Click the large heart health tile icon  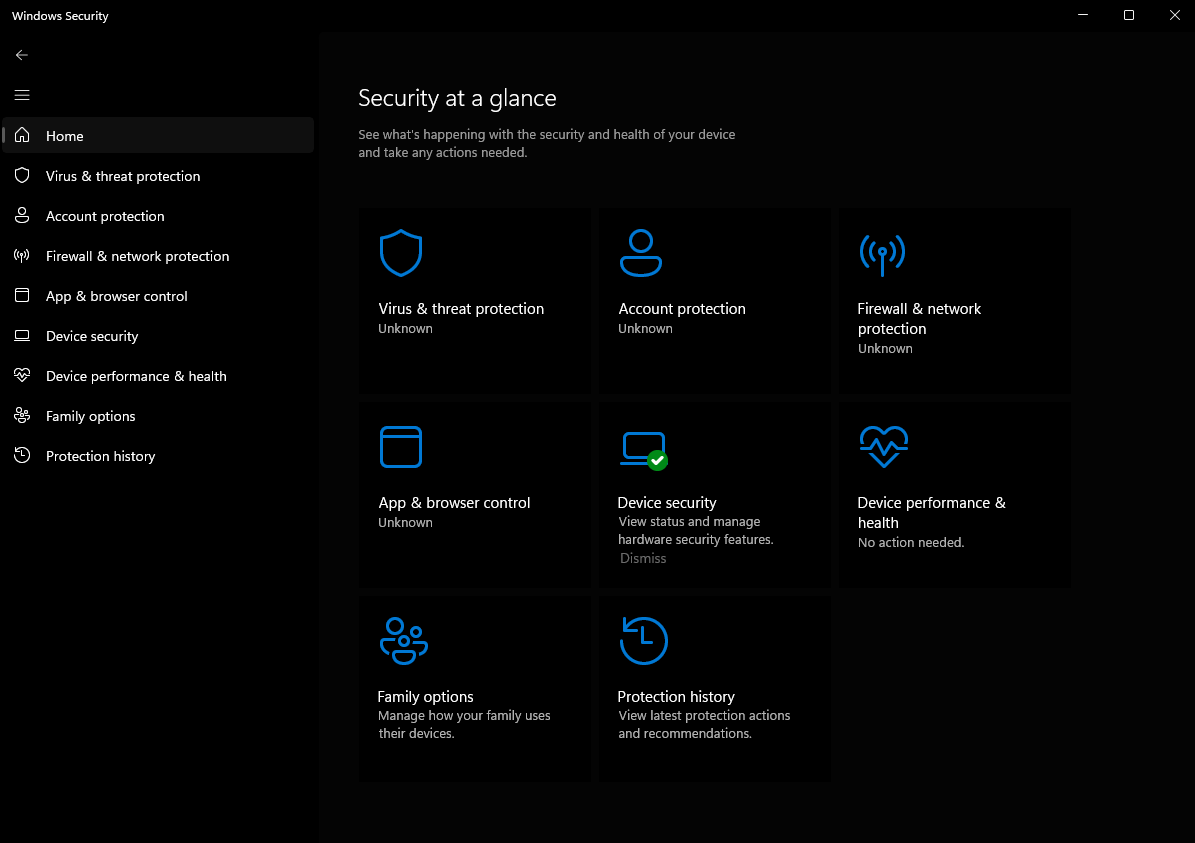(x=883, y=447)
